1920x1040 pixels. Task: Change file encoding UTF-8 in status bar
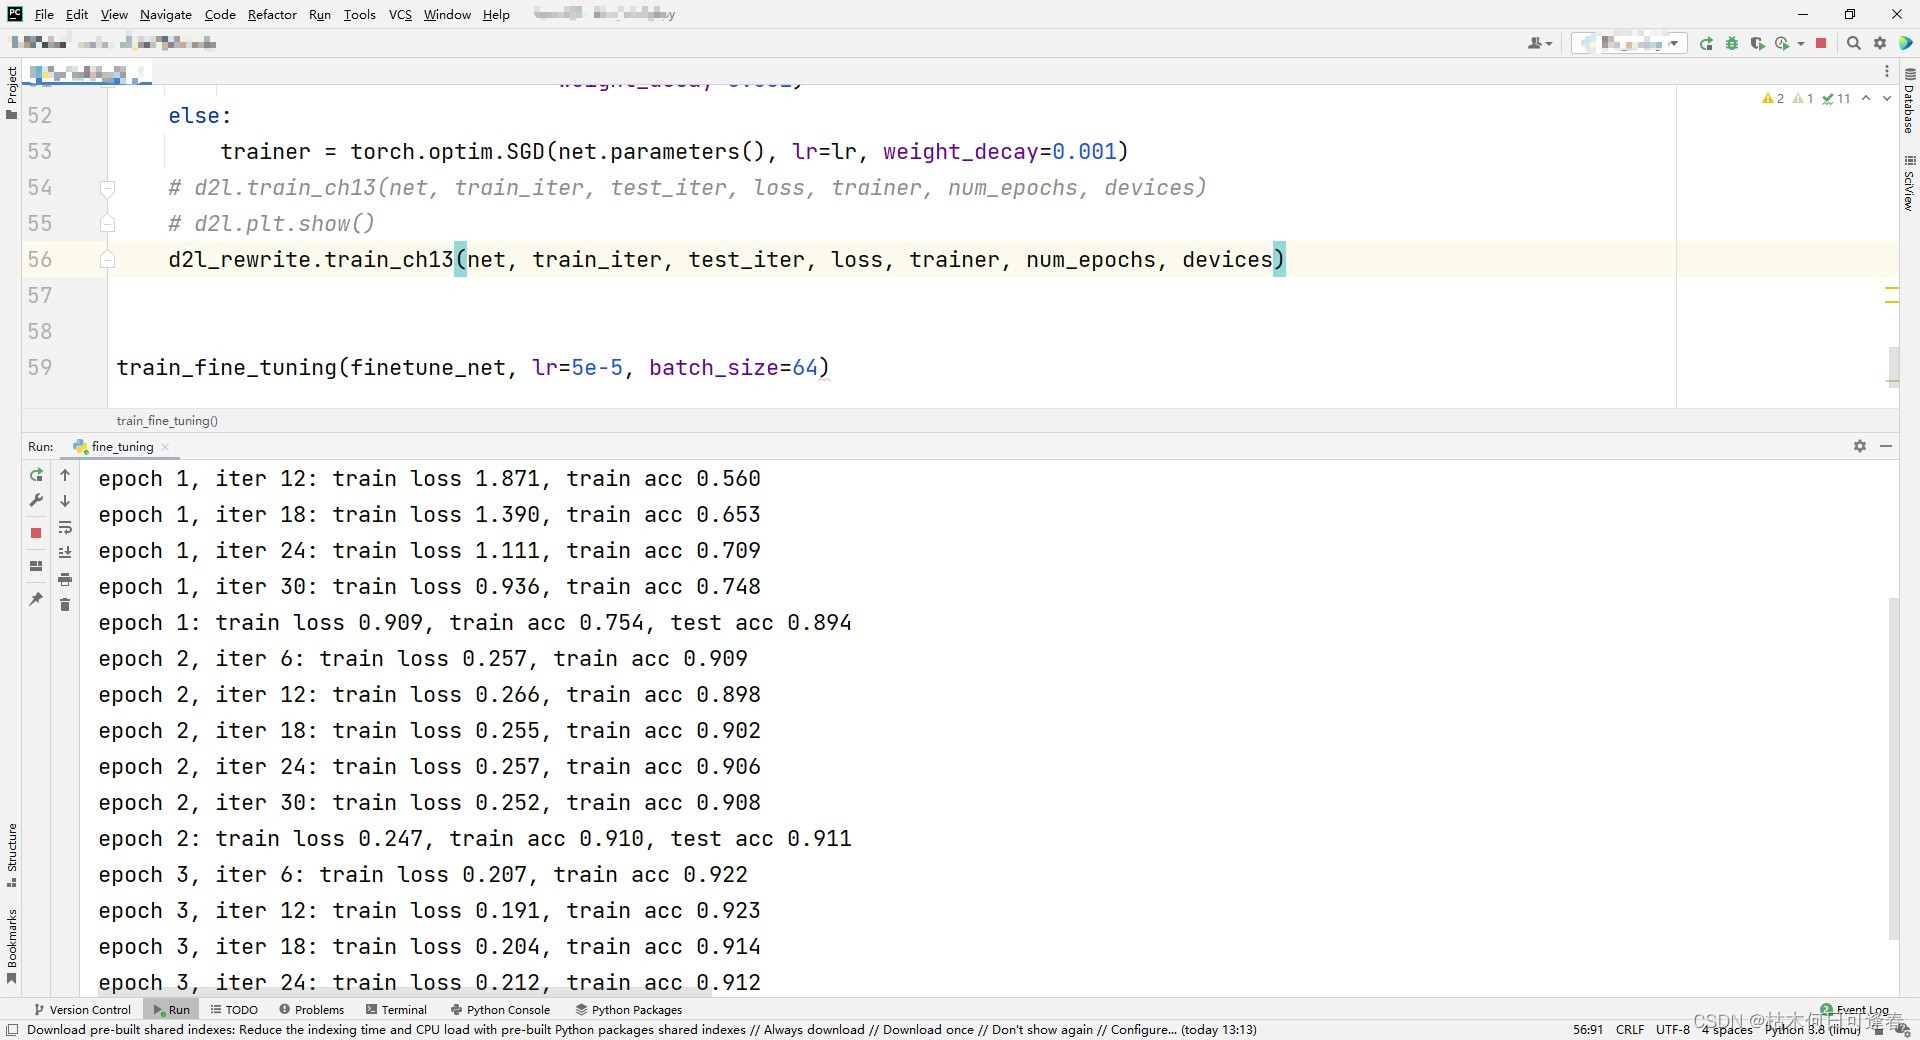pos(1673,1029)
